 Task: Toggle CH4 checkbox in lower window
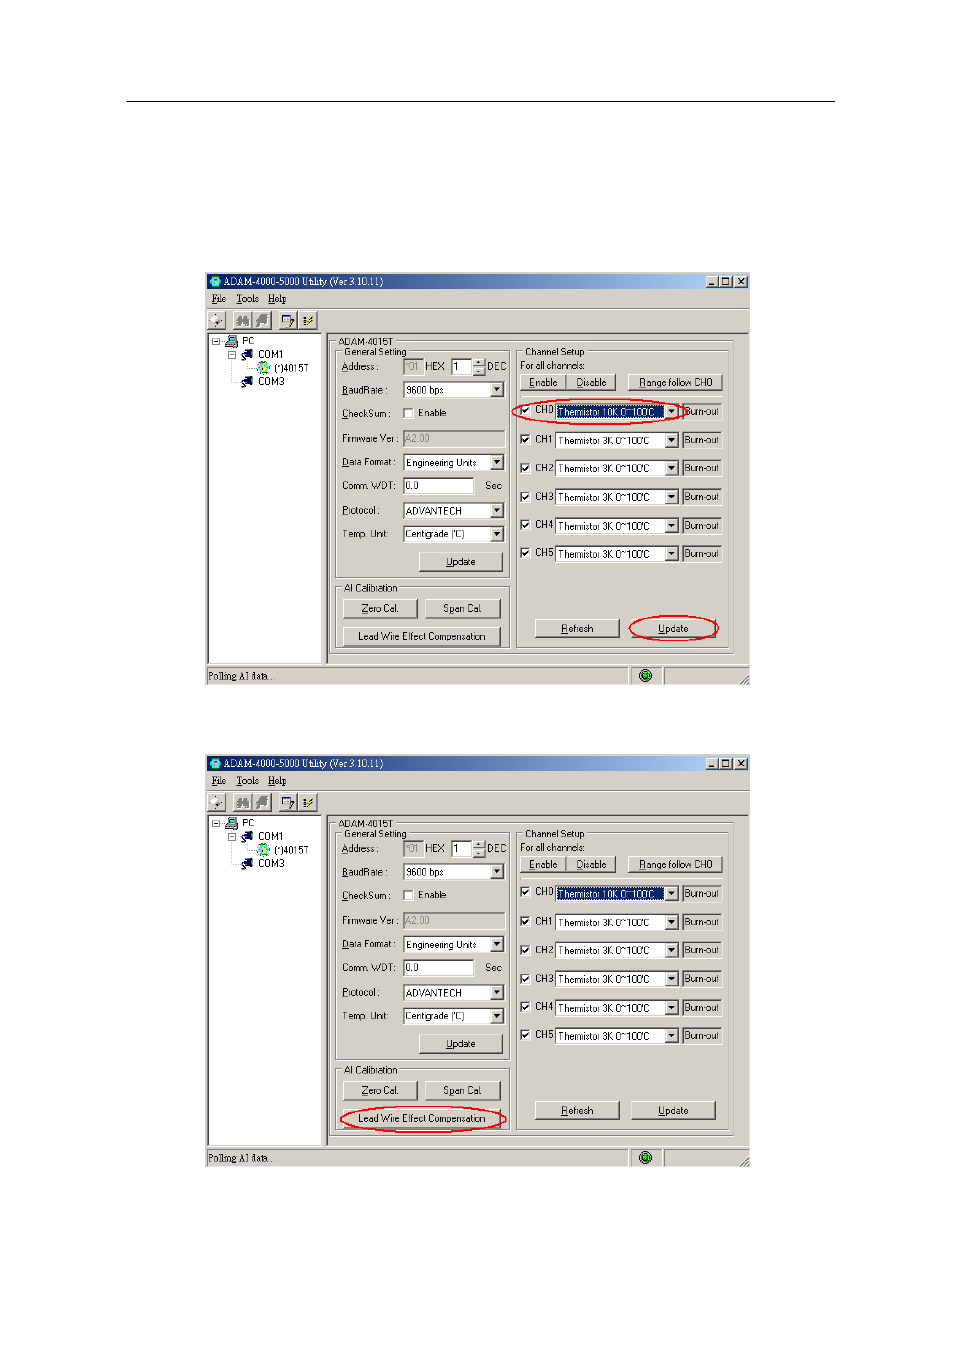coord(525,1006)
